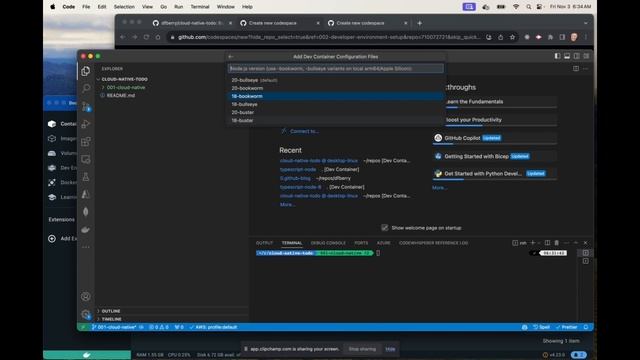
Task: Open the Terminal menu in macOS menu bar
Action: point(200,7)
